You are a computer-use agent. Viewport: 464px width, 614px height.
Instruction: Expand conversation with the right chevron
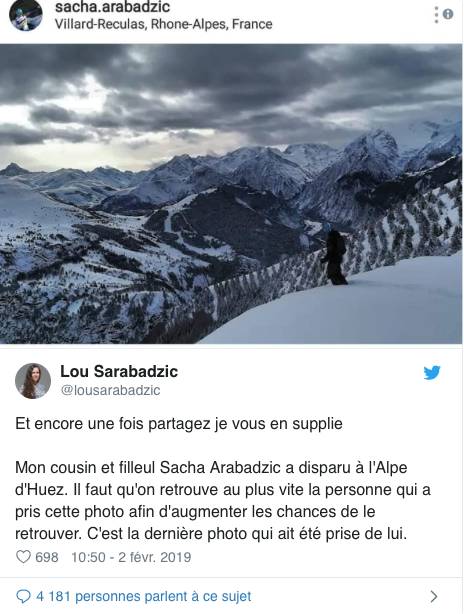tap(433, 596)
